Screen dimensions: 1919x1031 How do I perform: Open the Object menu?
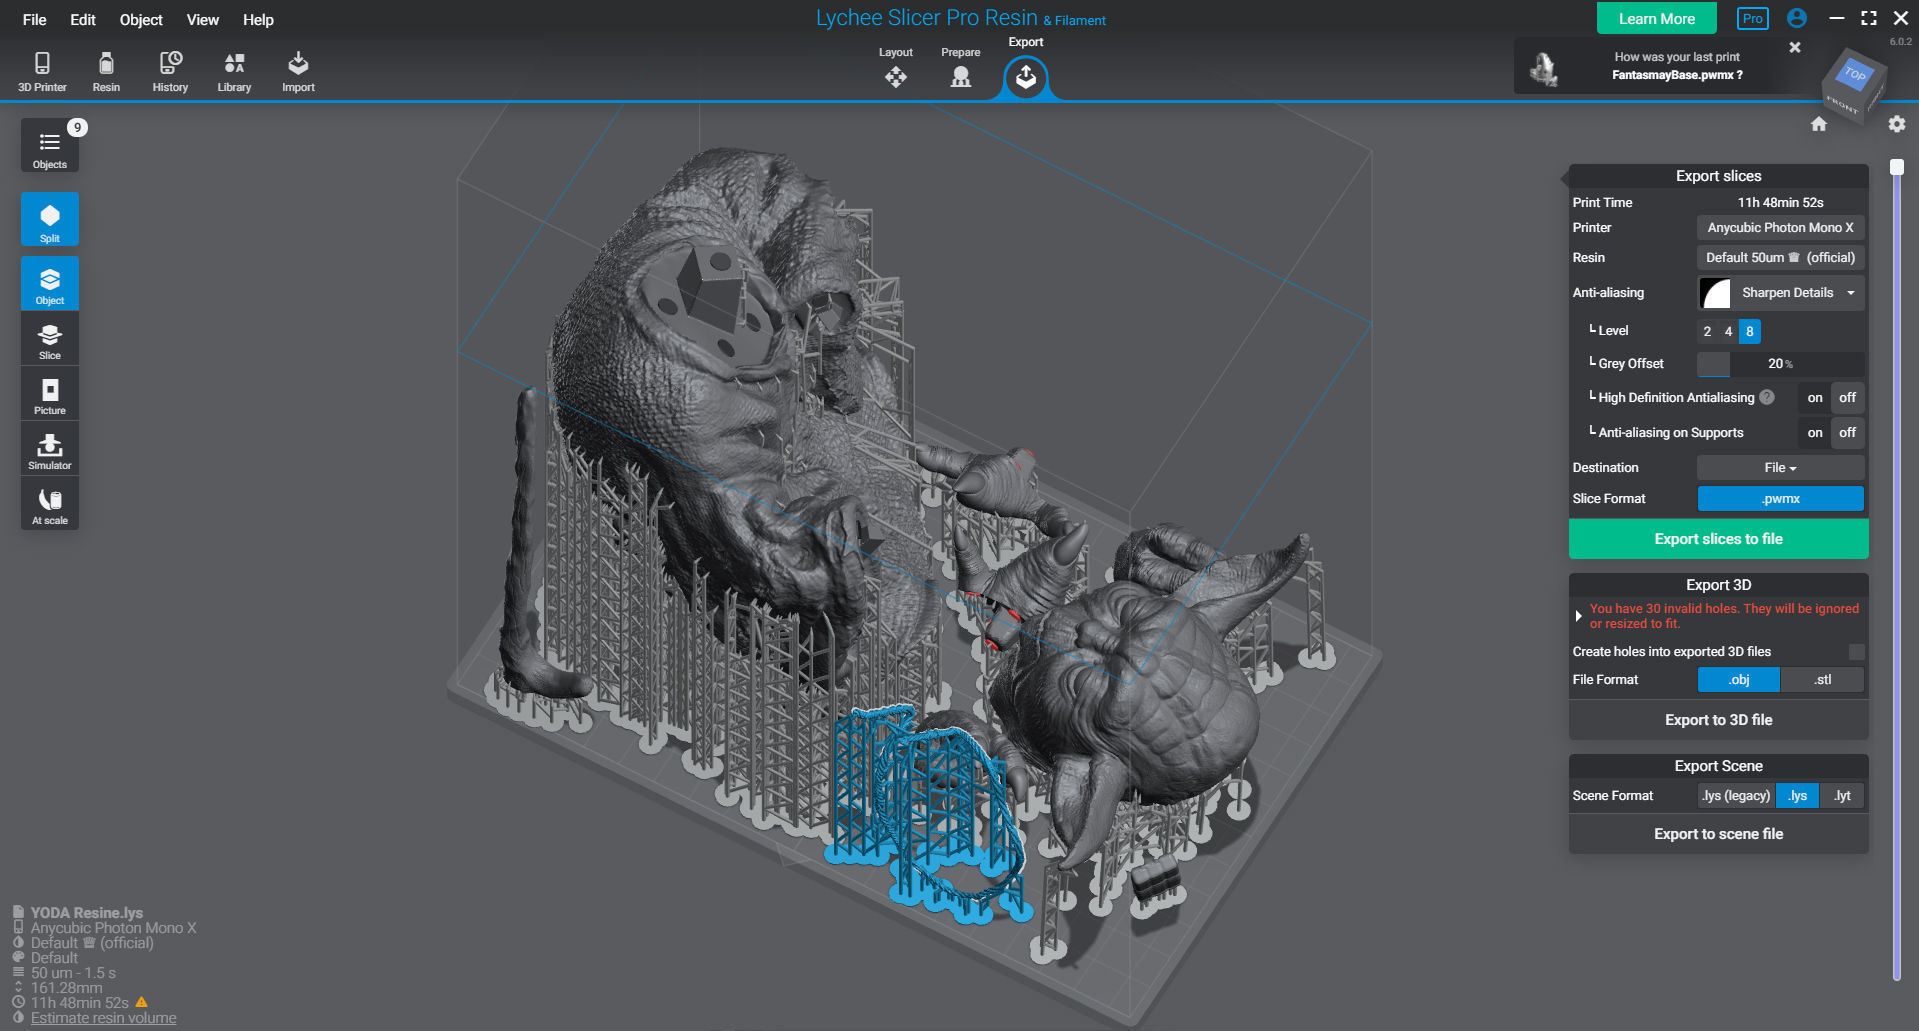click(141, 19)
